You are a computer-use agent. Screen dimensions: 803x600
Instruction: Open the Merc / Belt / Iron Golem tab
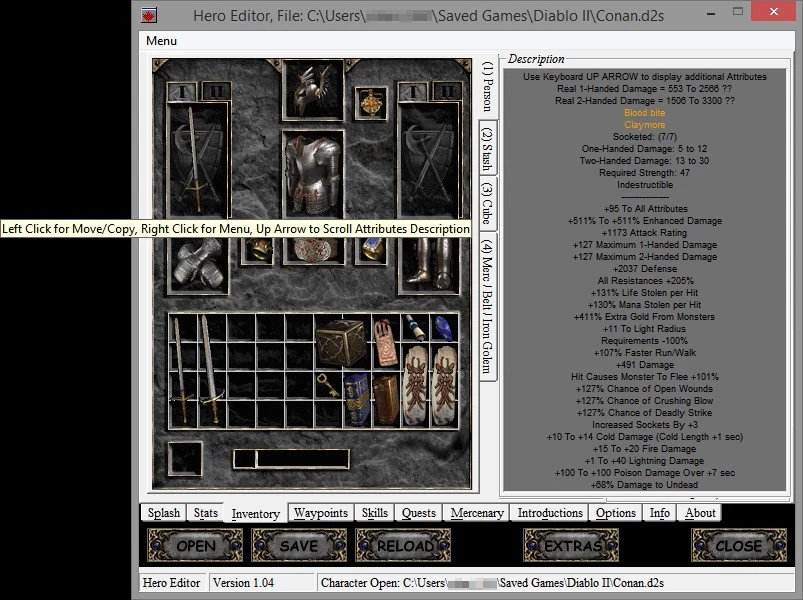point(487,307)
